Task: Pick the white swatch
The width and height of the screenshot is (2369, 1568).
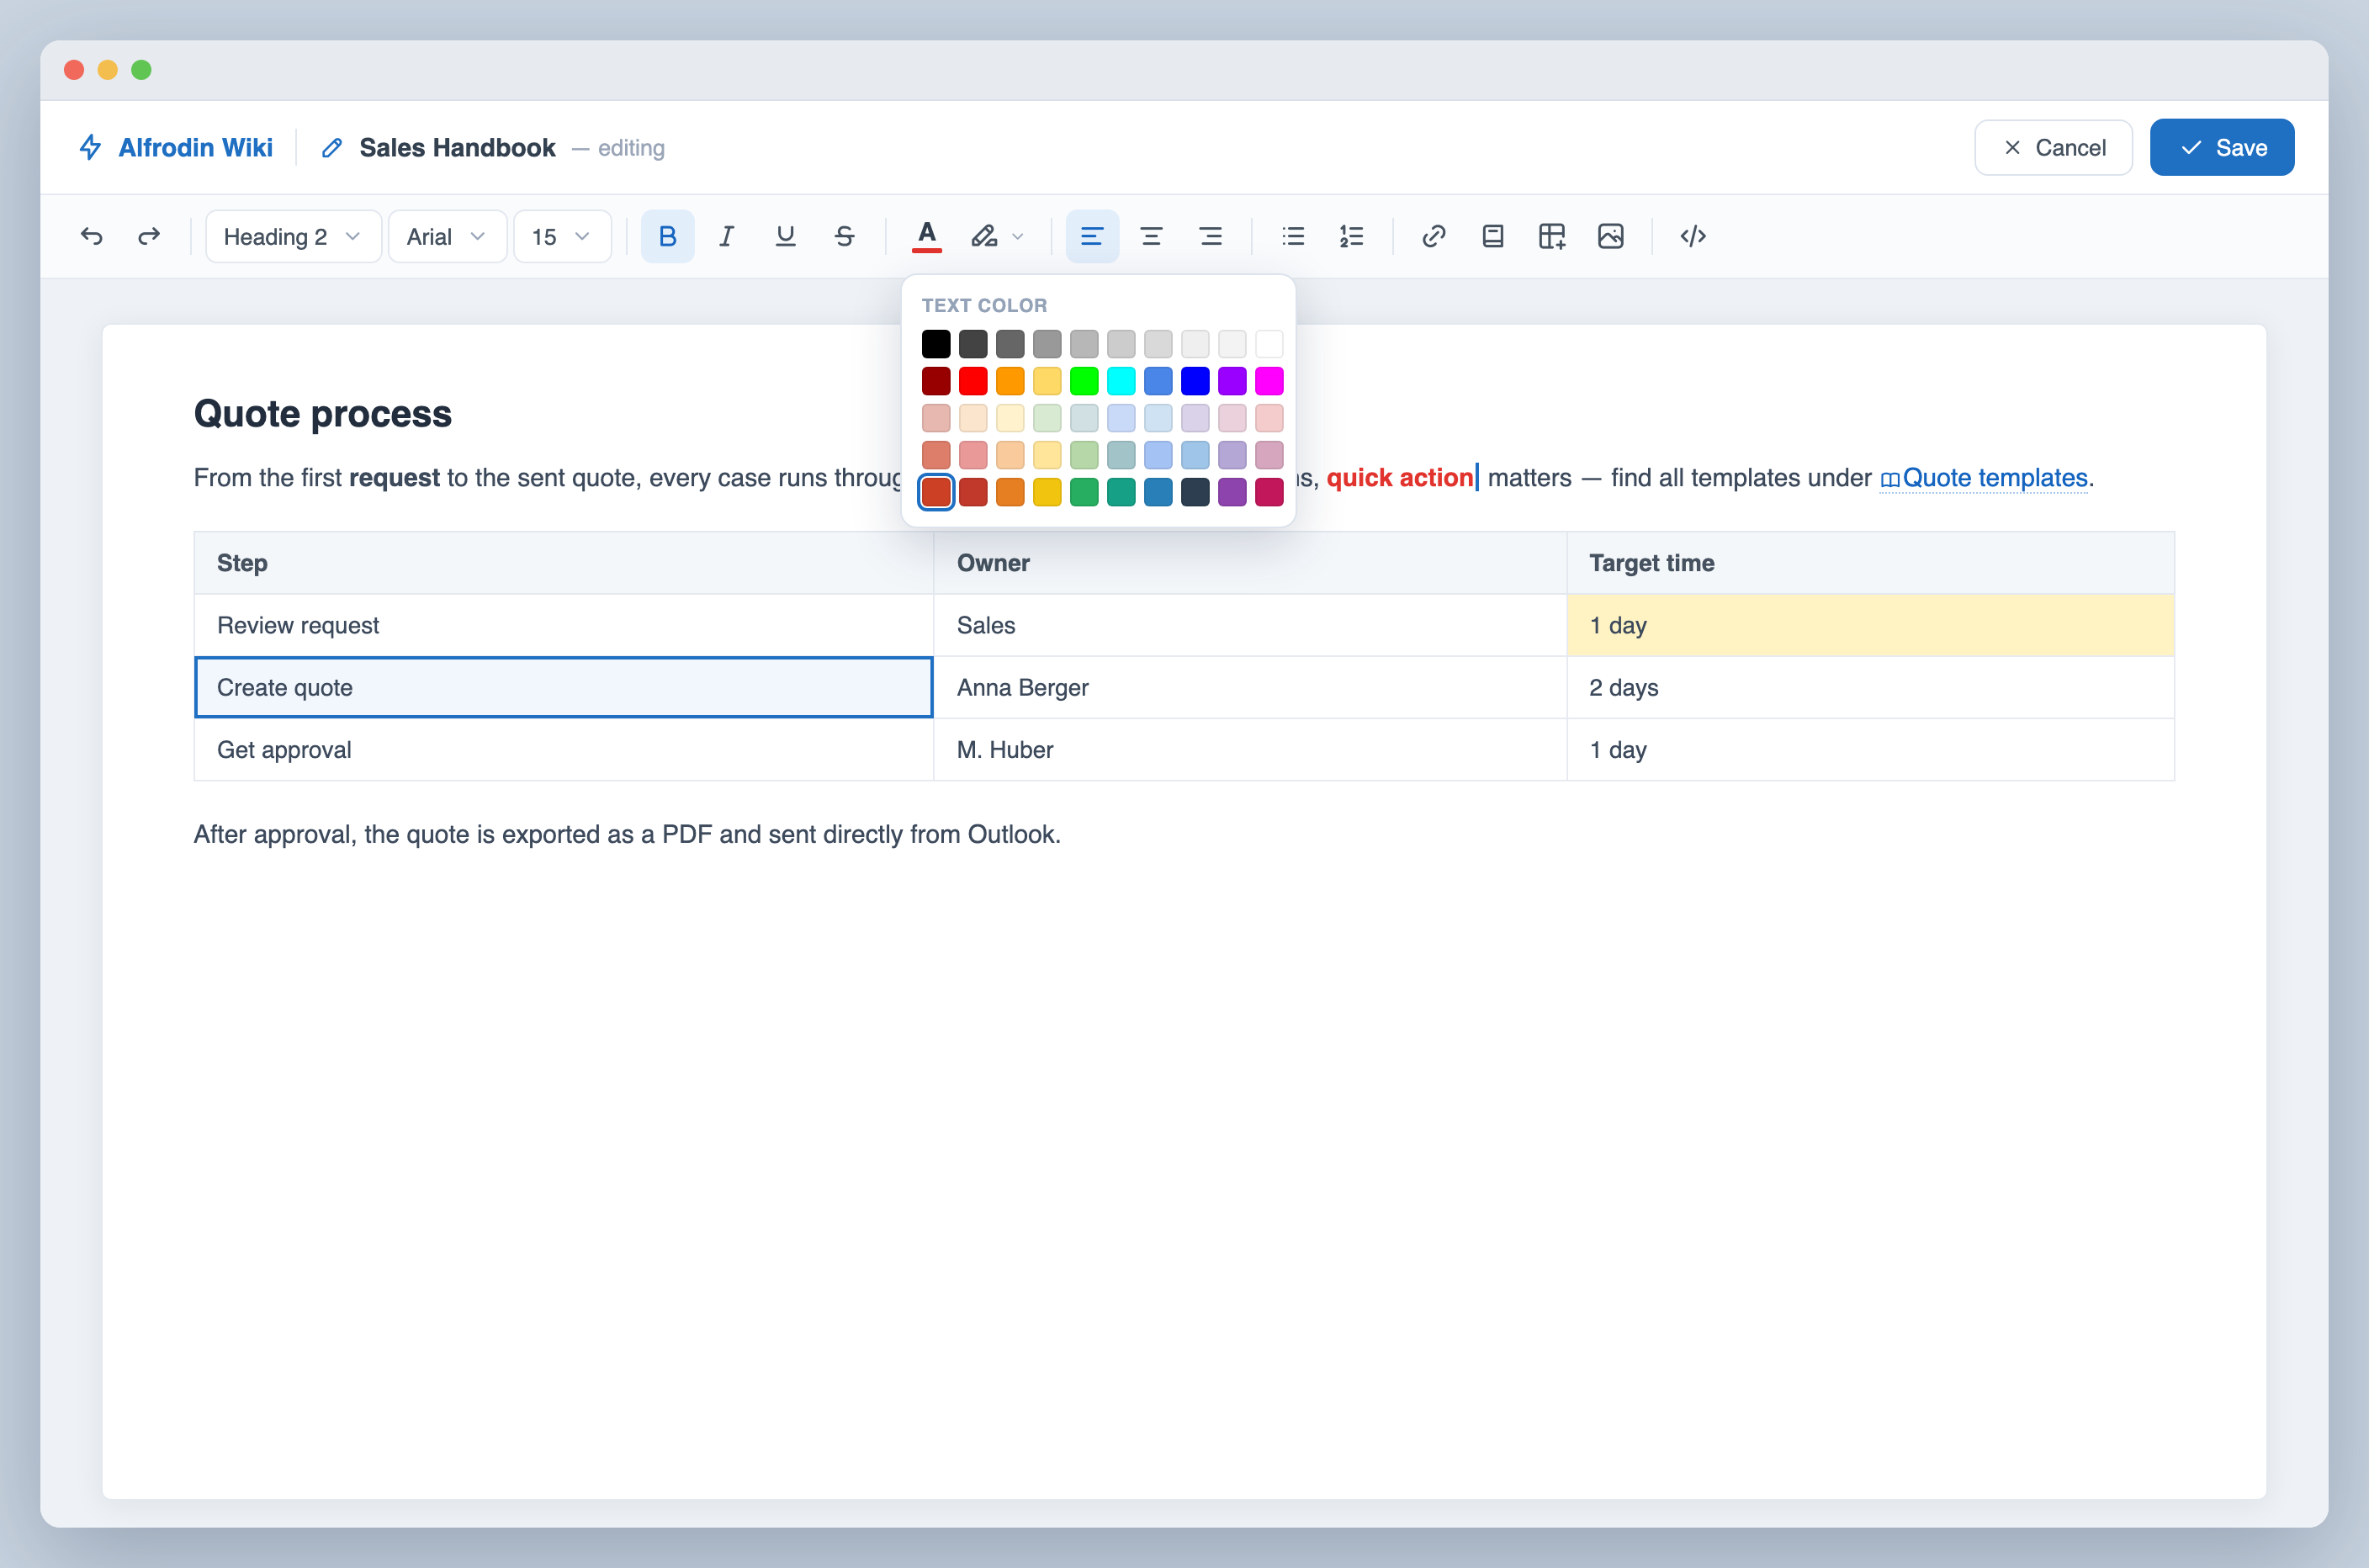Action: (1269, 344)
